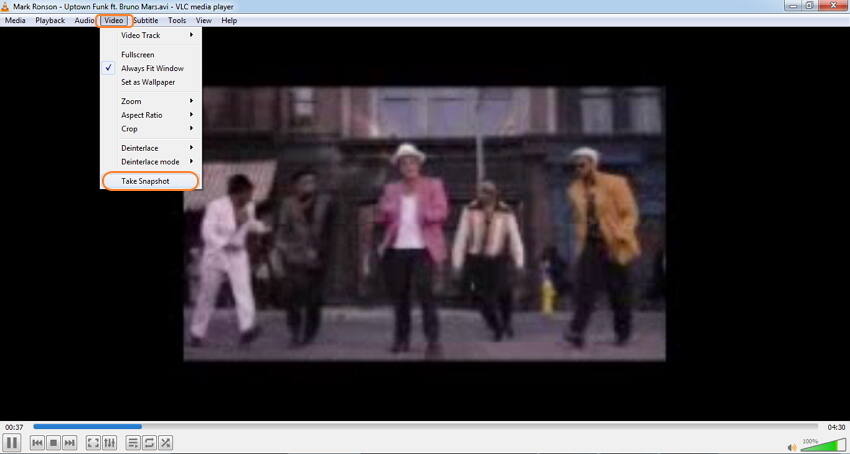Toggle fullscreen icon in bottom toolbar
The height and width of the screenshot is (454, 850).
(x=93, y=443)
